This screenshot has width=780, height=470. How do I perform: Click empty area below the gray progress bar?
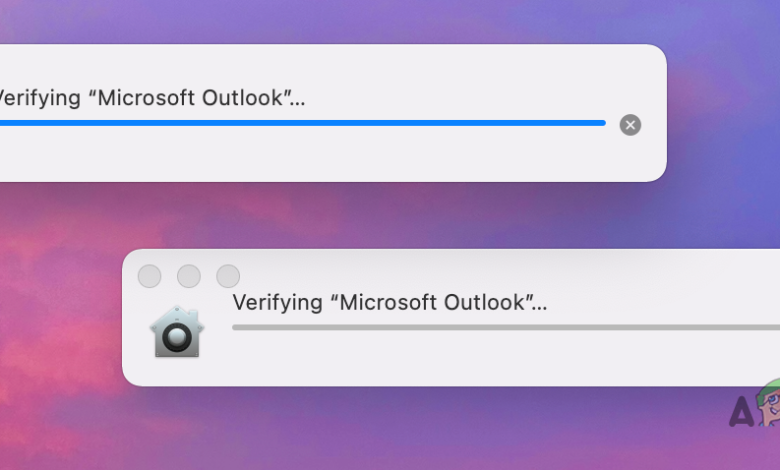(x=497, y=359)
